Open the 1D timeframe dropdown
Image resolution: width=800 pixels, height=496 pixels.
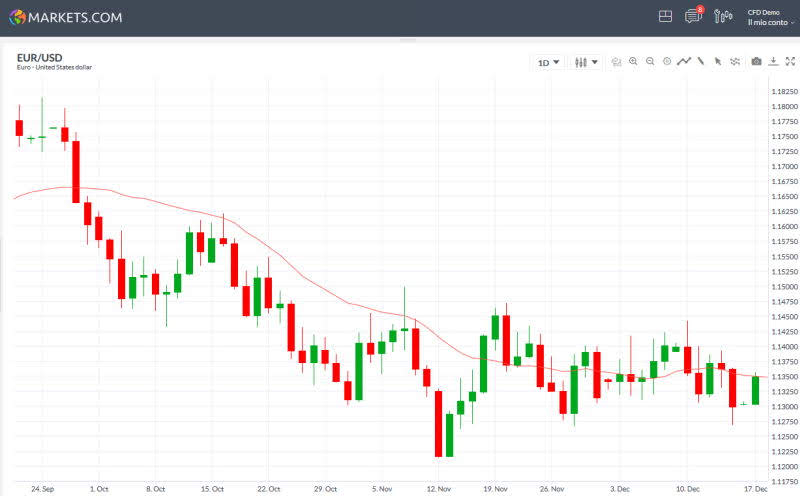tap(548, 62)
